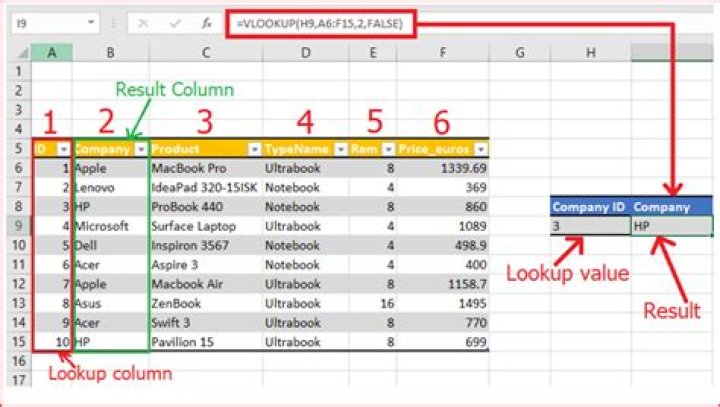Click the price cell 369
This screenshot has width=720, height=407.
(x=443, y=187)
